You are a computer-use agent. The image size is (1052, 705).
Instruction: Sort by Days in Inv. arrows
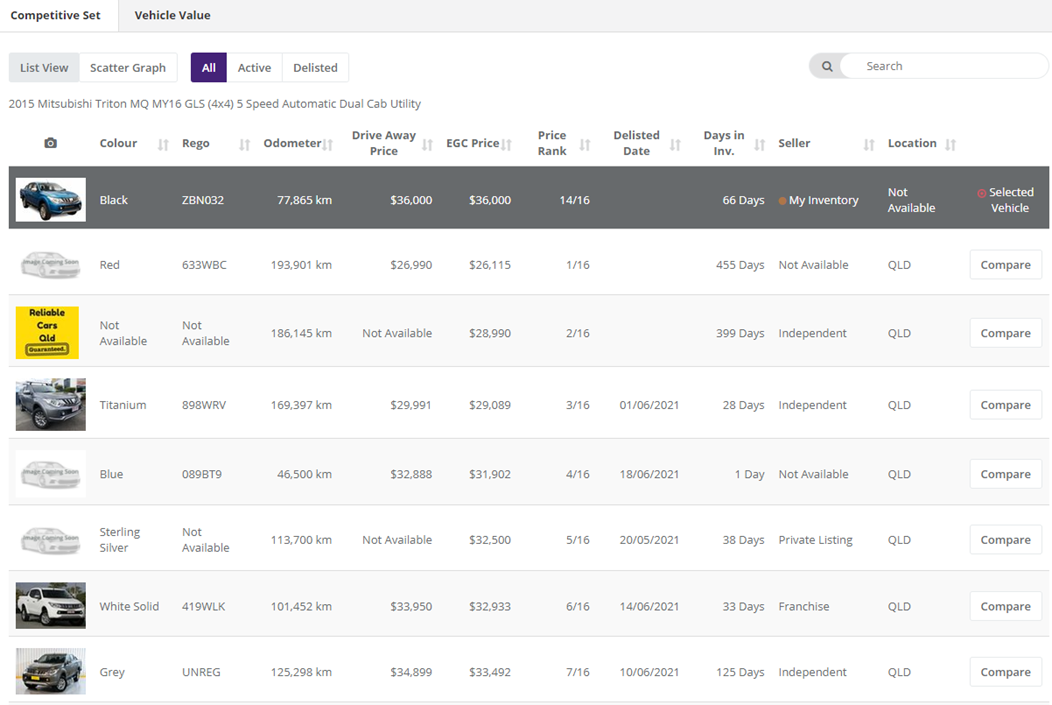[759, 144]
